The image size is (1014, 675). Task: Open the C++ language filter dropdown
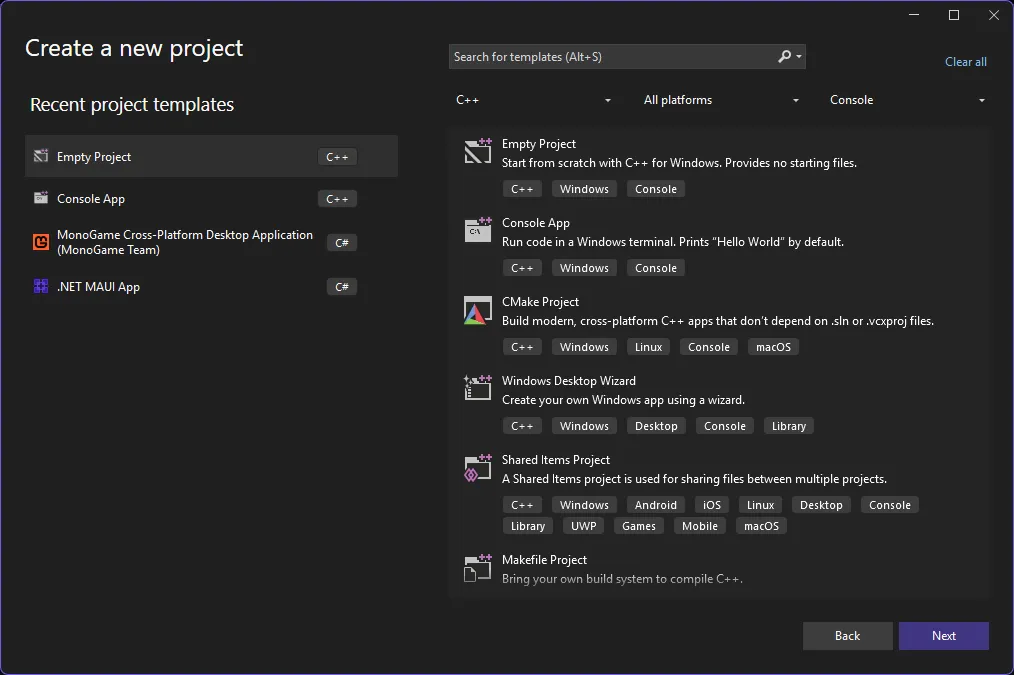[x=534, y=100]
